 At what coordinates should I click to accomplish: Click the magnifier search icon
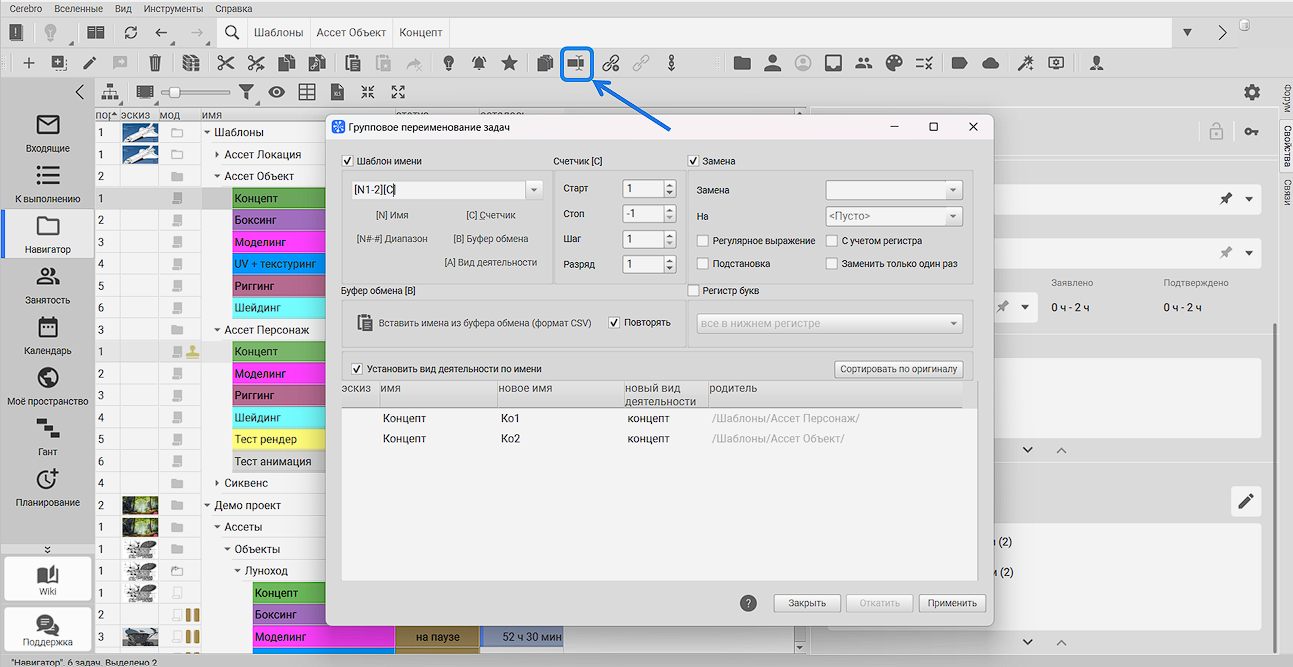[232, 32]
